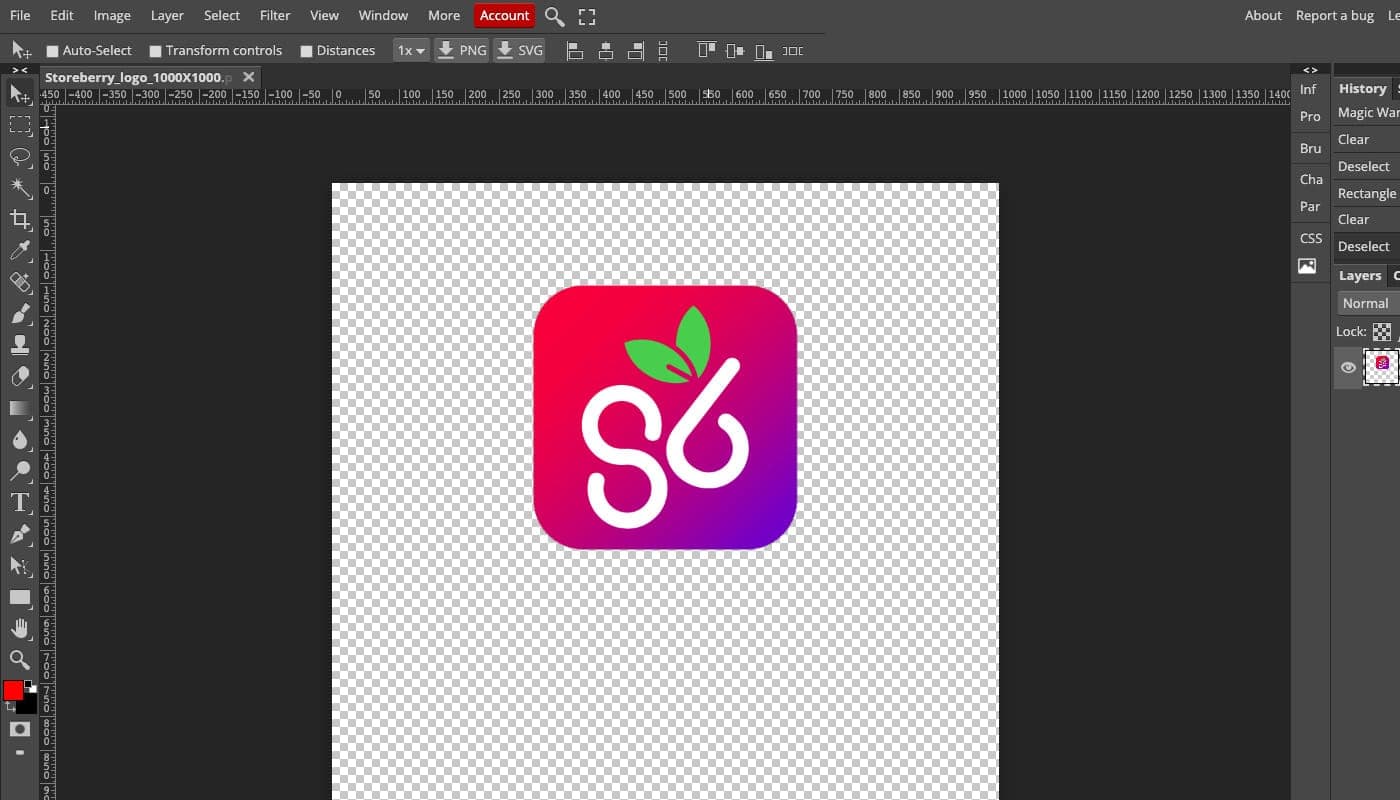Select the Blur (droplet) tool
1400x800 pixels.
coord(19,440)
